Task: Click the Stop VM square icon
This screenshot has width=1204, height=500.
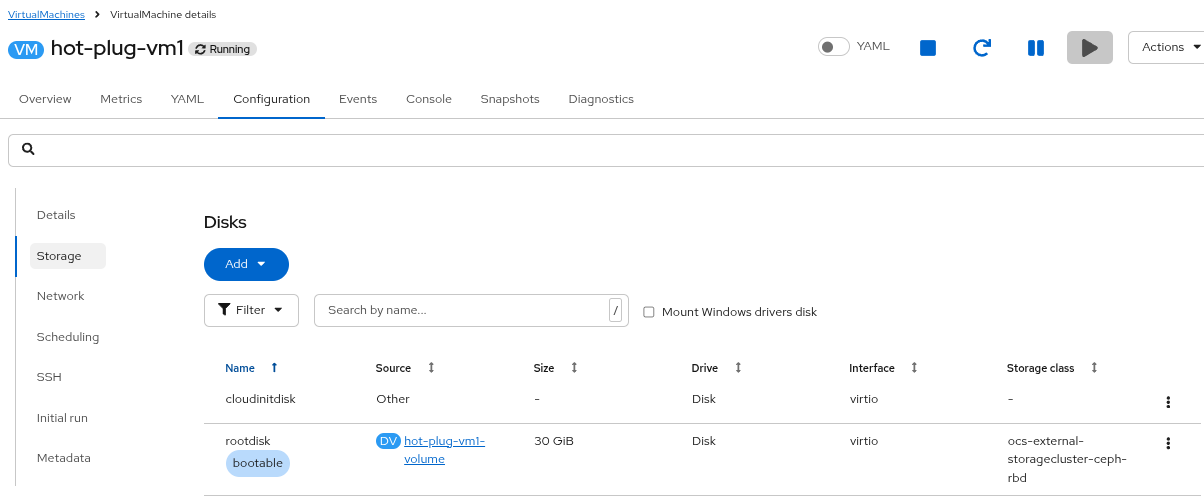Action: (927, 48)
